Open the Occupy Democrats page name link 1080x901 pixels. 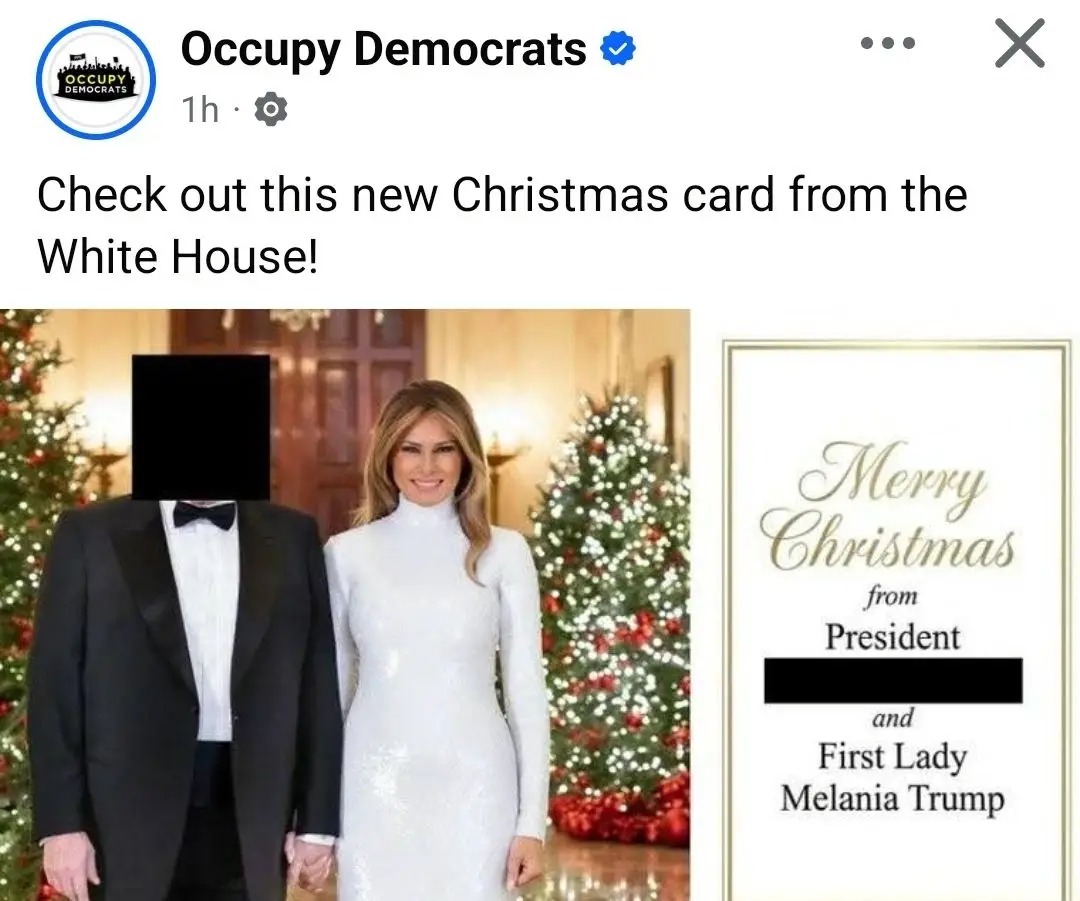384,50
